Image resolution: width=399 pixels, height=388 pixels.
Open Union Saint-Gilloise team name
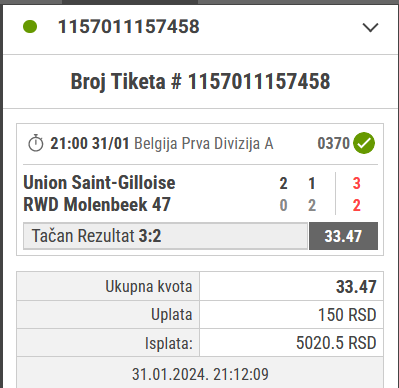99,183
